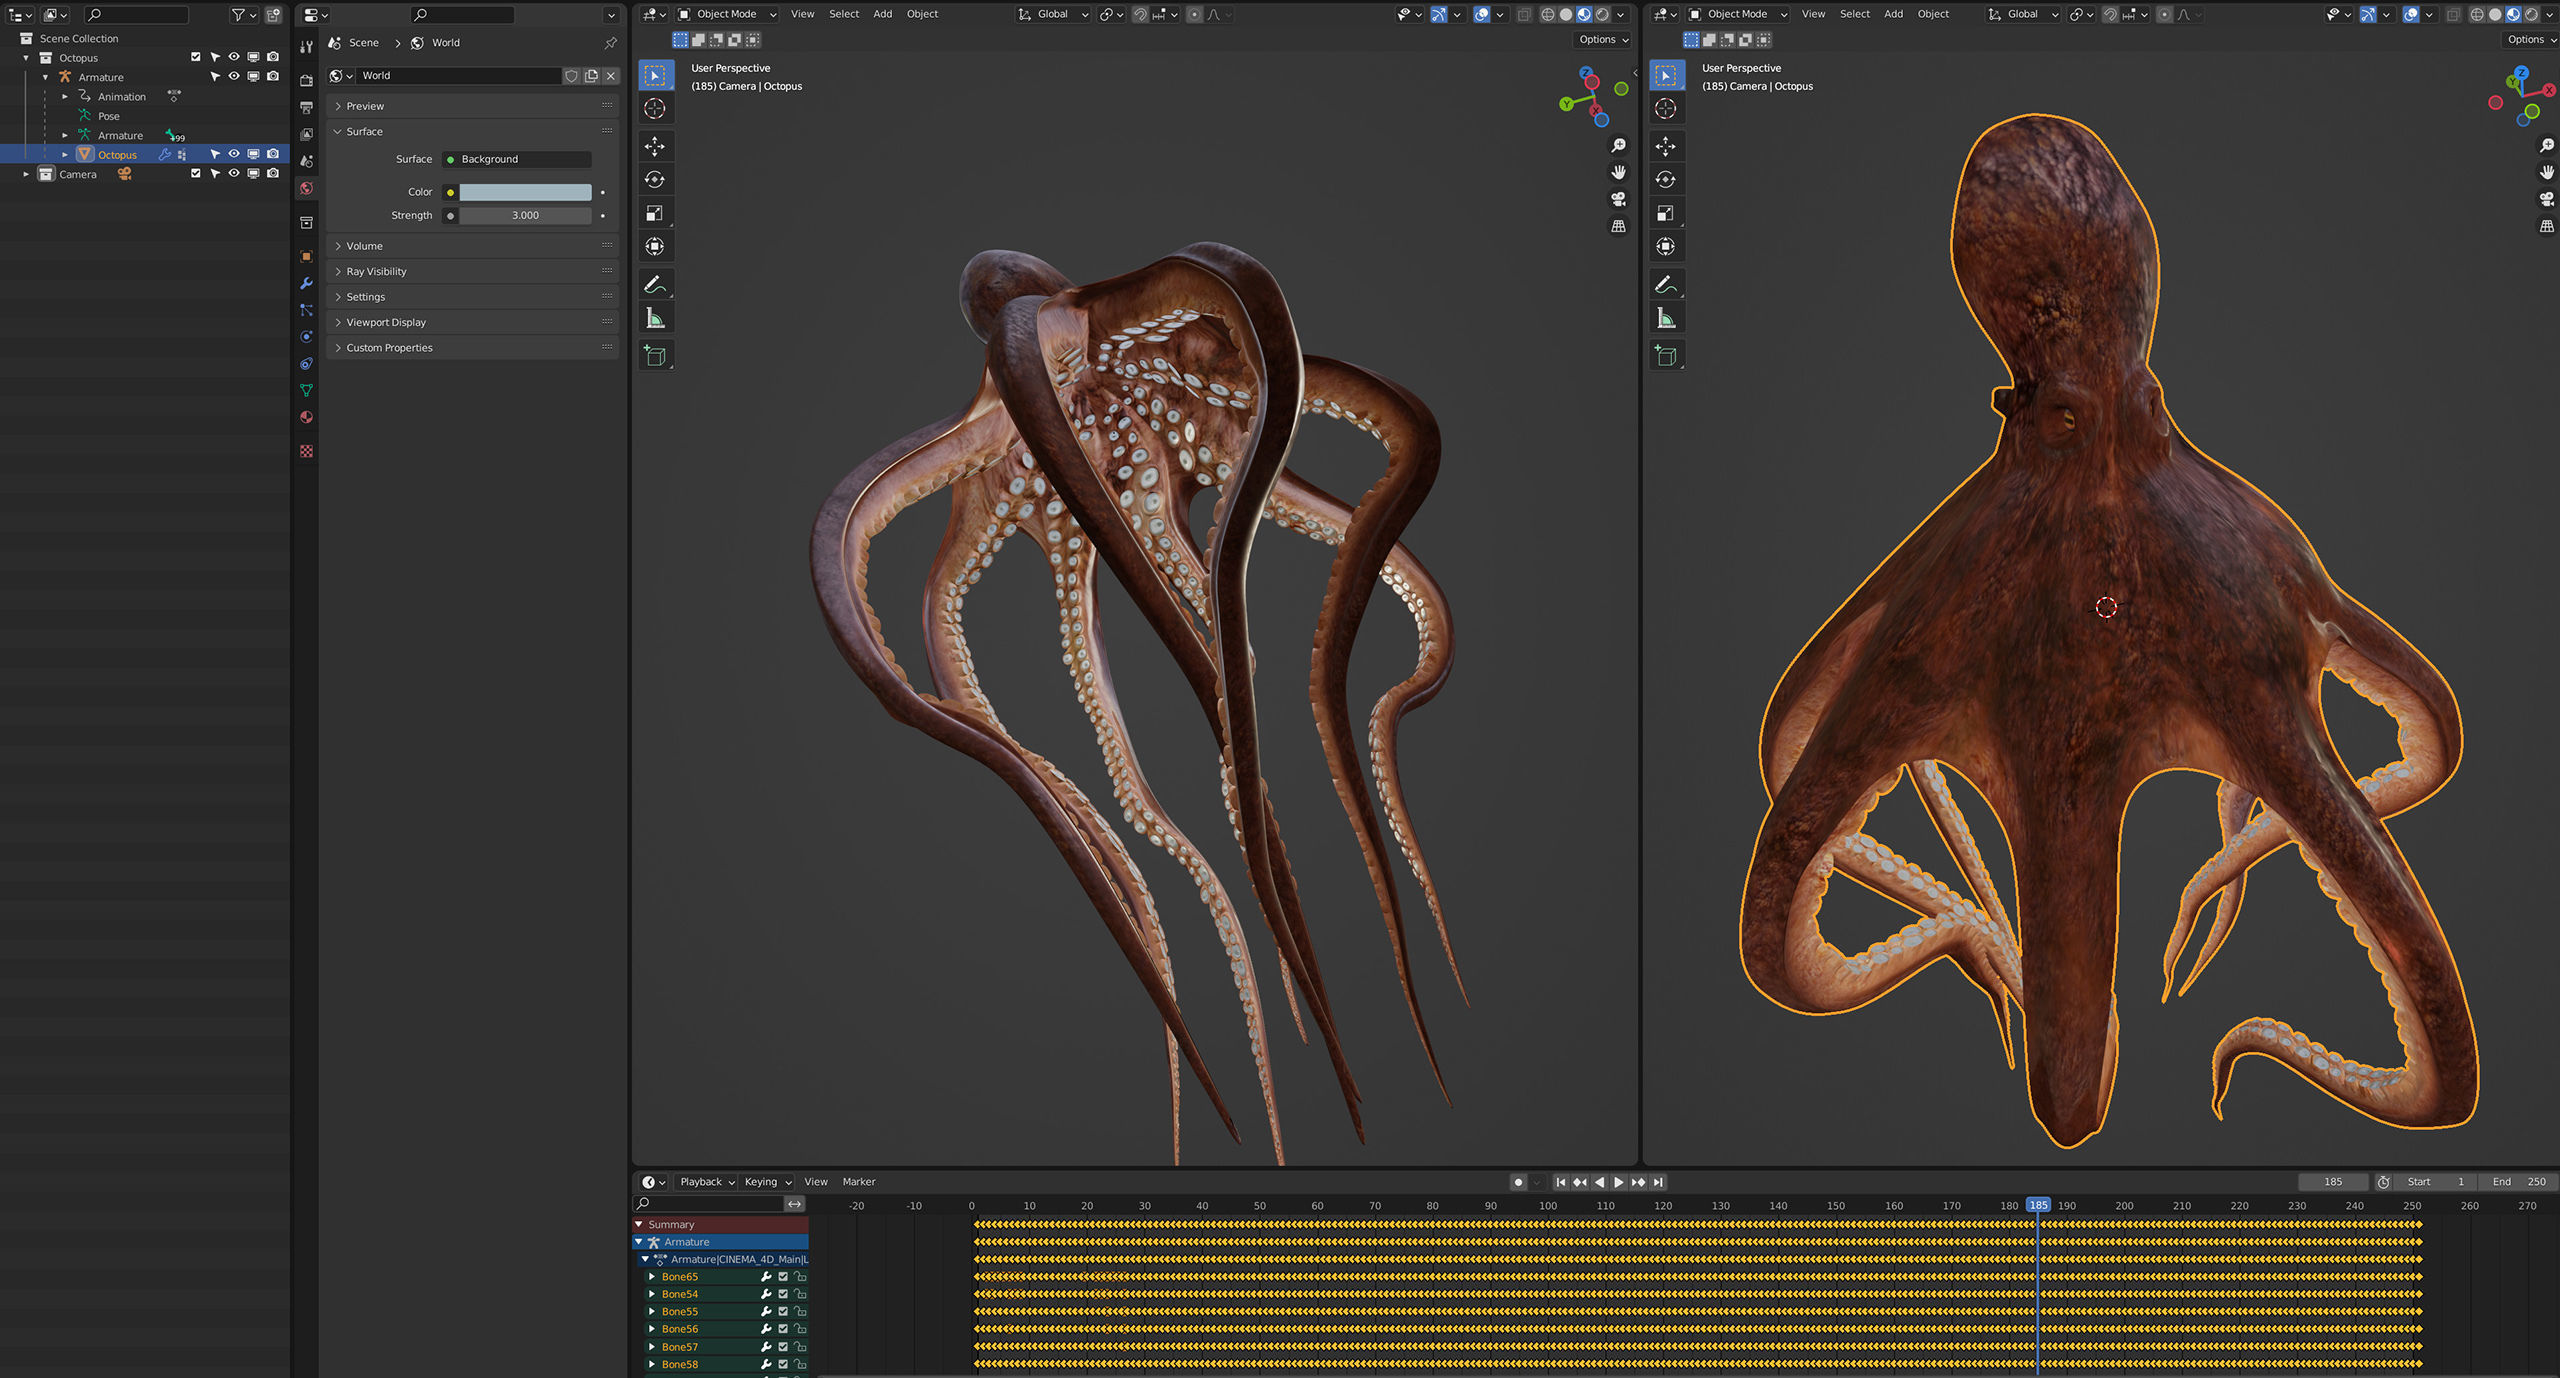Click the Strength value field

click(x=525, y=216)
